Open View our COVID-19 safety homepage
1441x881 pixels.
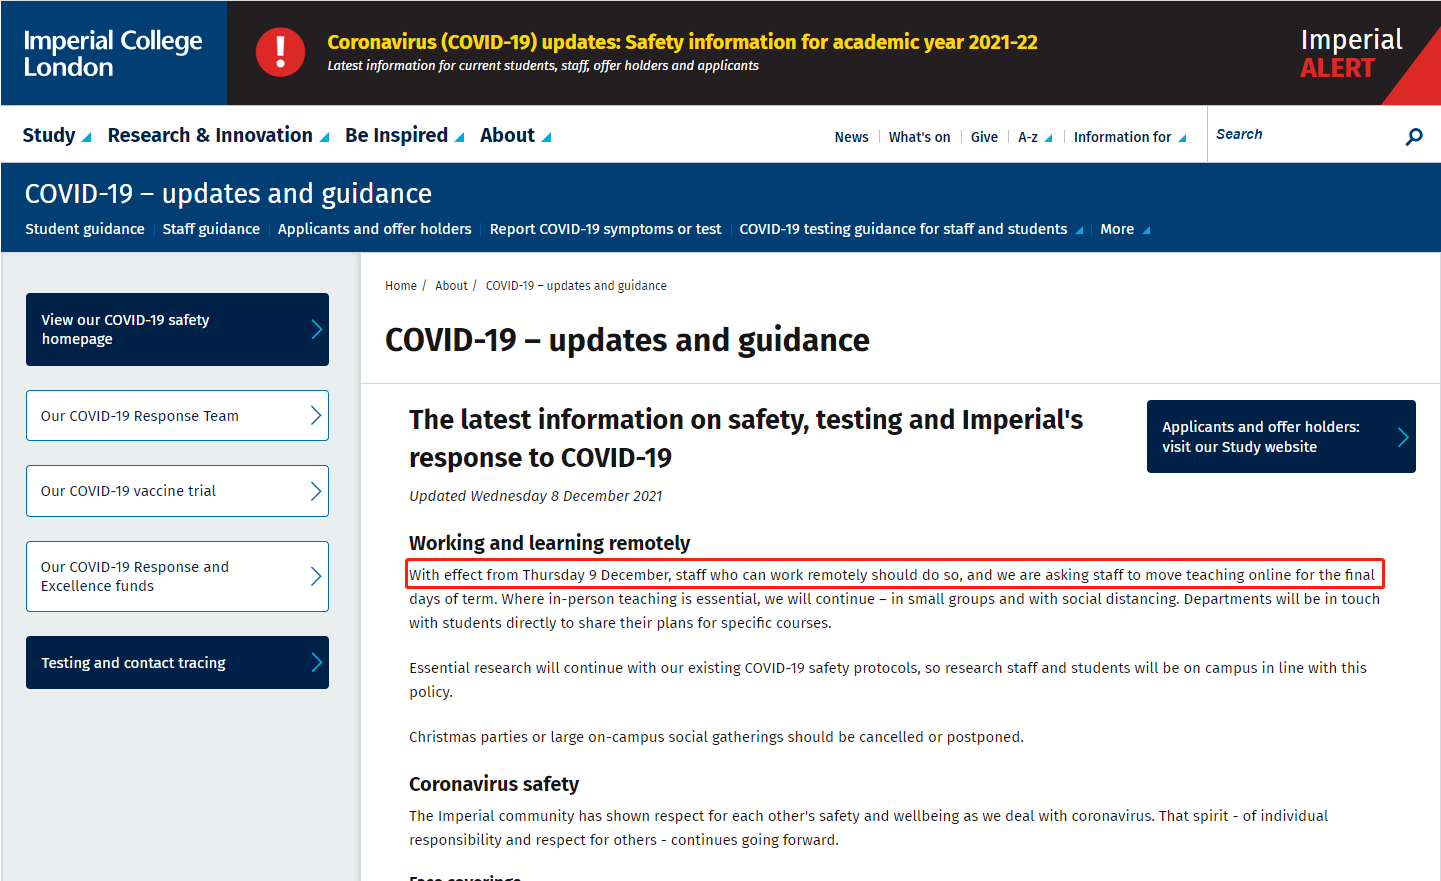click(177, 329)
